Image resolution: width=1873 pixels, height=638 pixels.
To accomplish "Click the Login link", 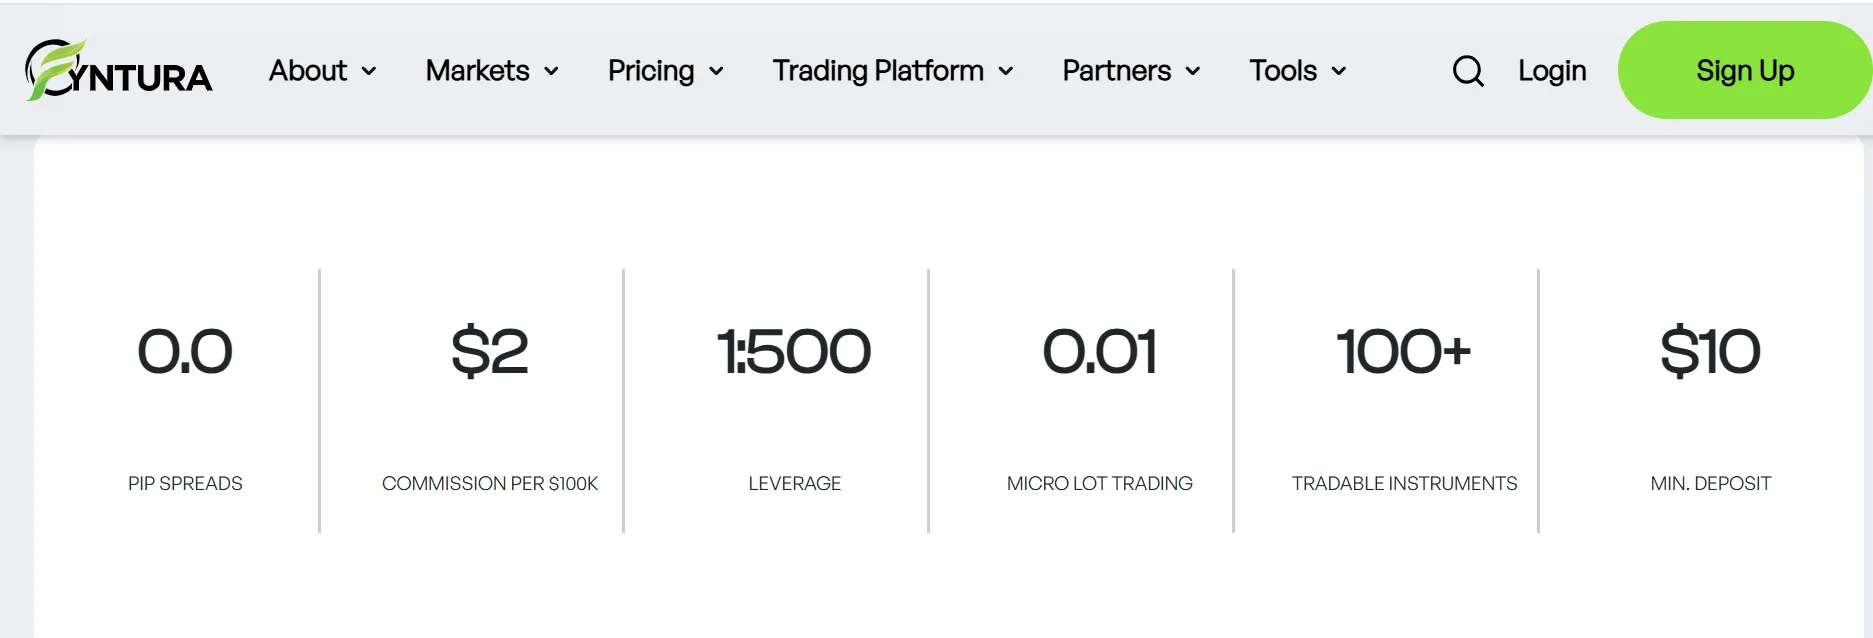I will coord(1552,71).
